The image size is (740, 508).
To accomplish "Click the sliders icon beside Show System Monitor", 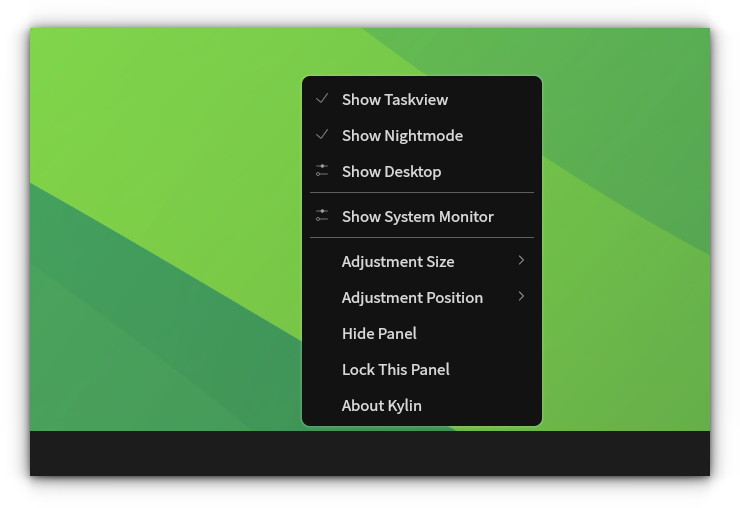I will [322, 216].
